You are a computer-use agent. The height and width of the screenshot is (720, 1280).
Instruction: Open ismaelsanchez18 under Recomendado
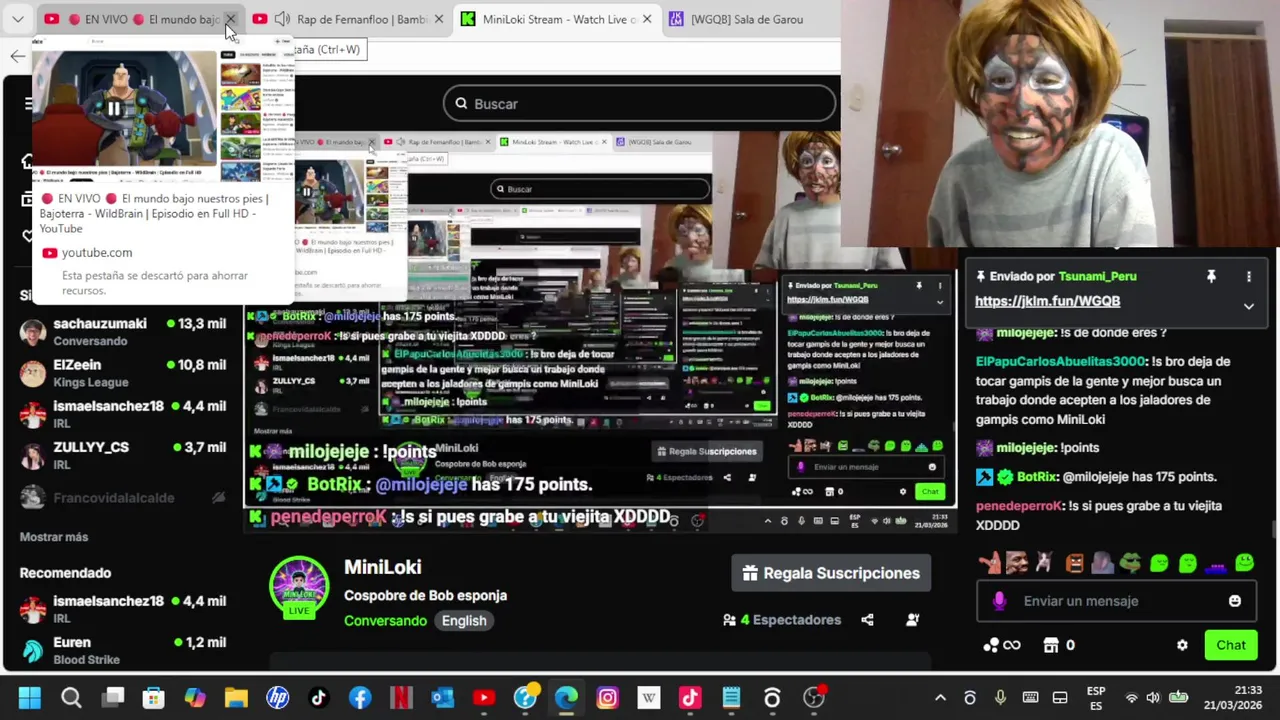[123, 608]
